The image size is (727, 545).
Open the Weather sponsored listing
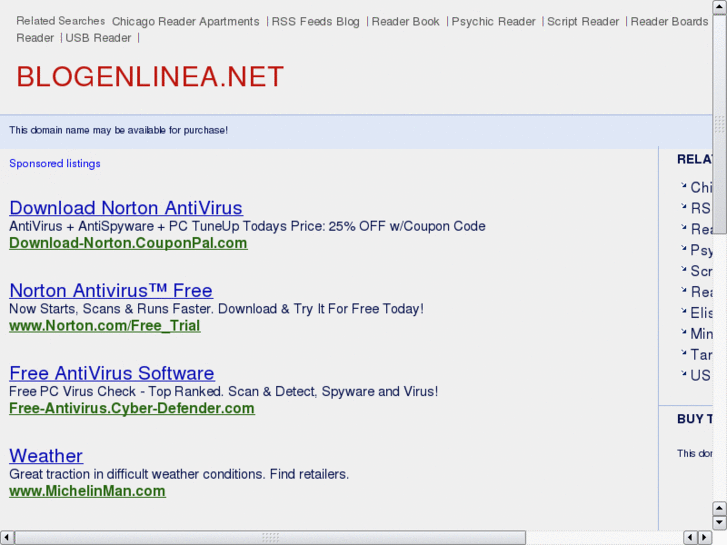click(x=46, y=456)
